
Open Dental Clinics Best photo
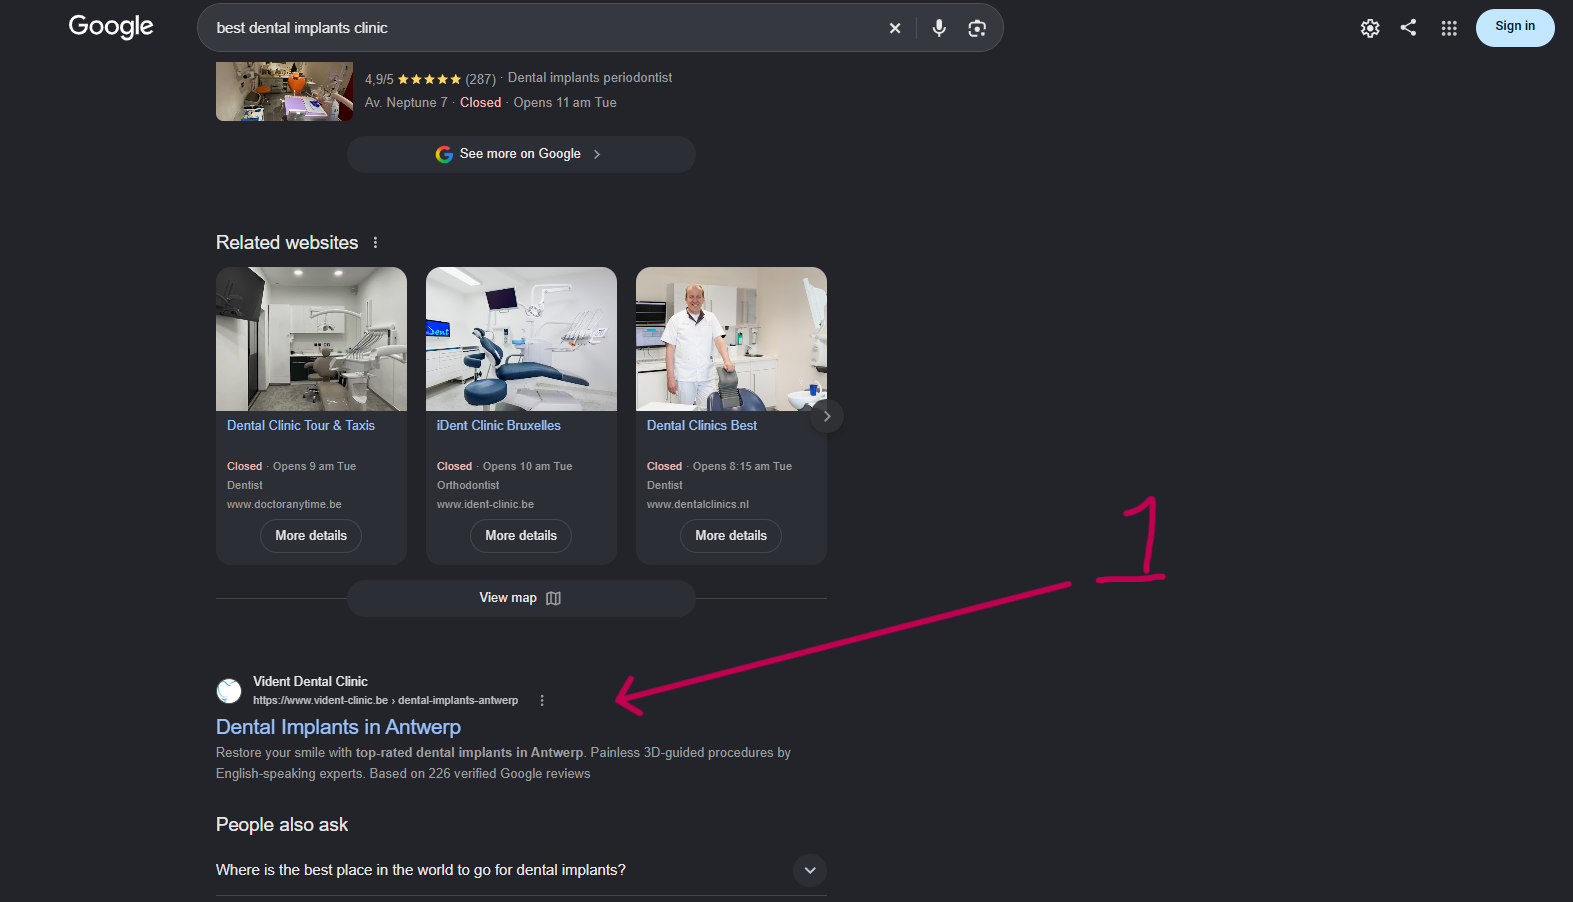click(x=731, y=339)
